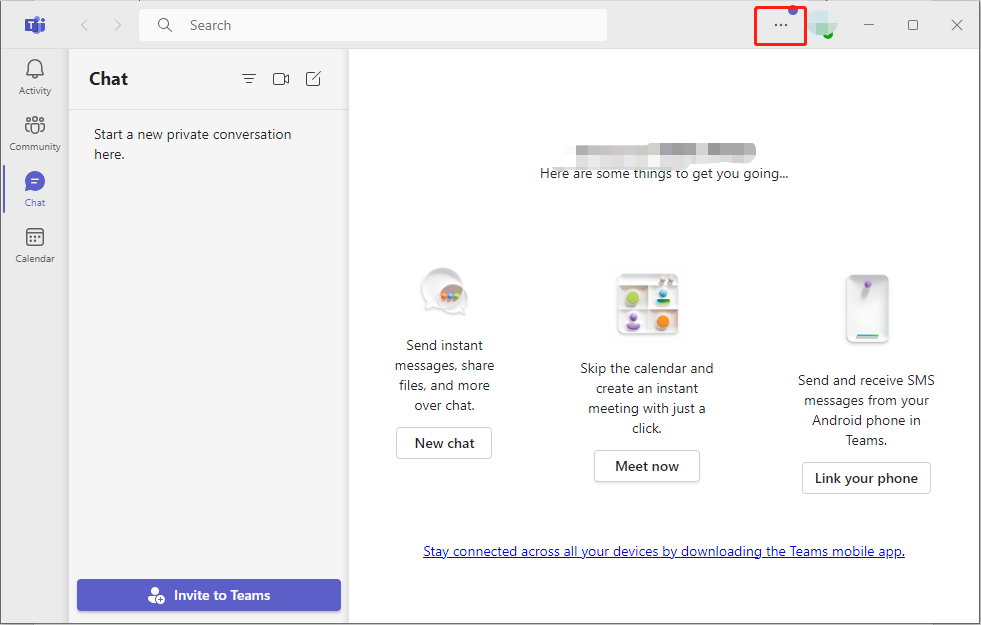Viewport: 981px width, 625px height.
Task: Select the Community icon in the sidebar
Action: coord(34,131)
